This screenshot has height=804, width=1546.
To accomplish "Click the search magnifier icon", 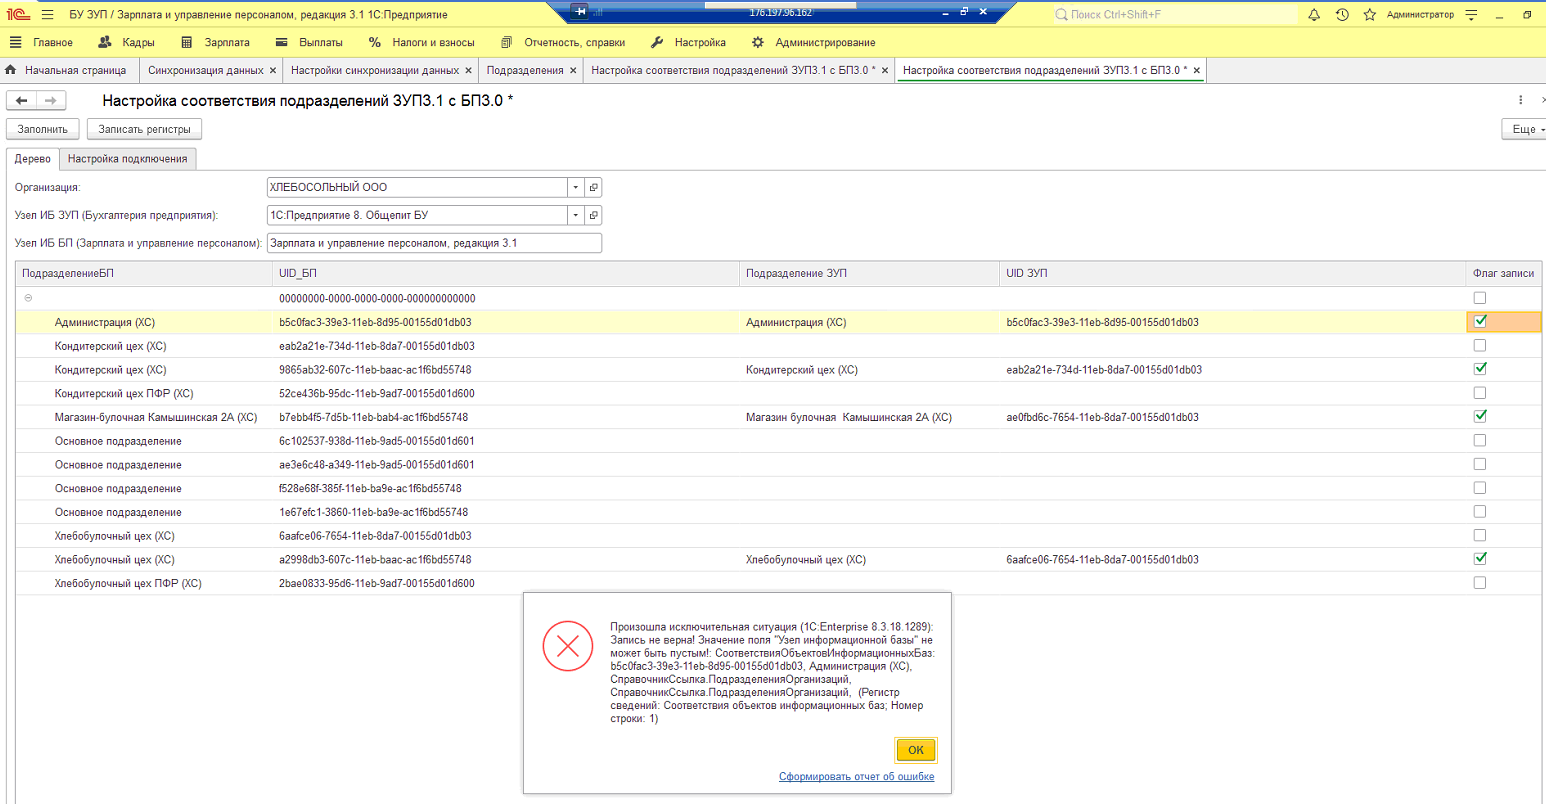I will (x=1061, y=14).
